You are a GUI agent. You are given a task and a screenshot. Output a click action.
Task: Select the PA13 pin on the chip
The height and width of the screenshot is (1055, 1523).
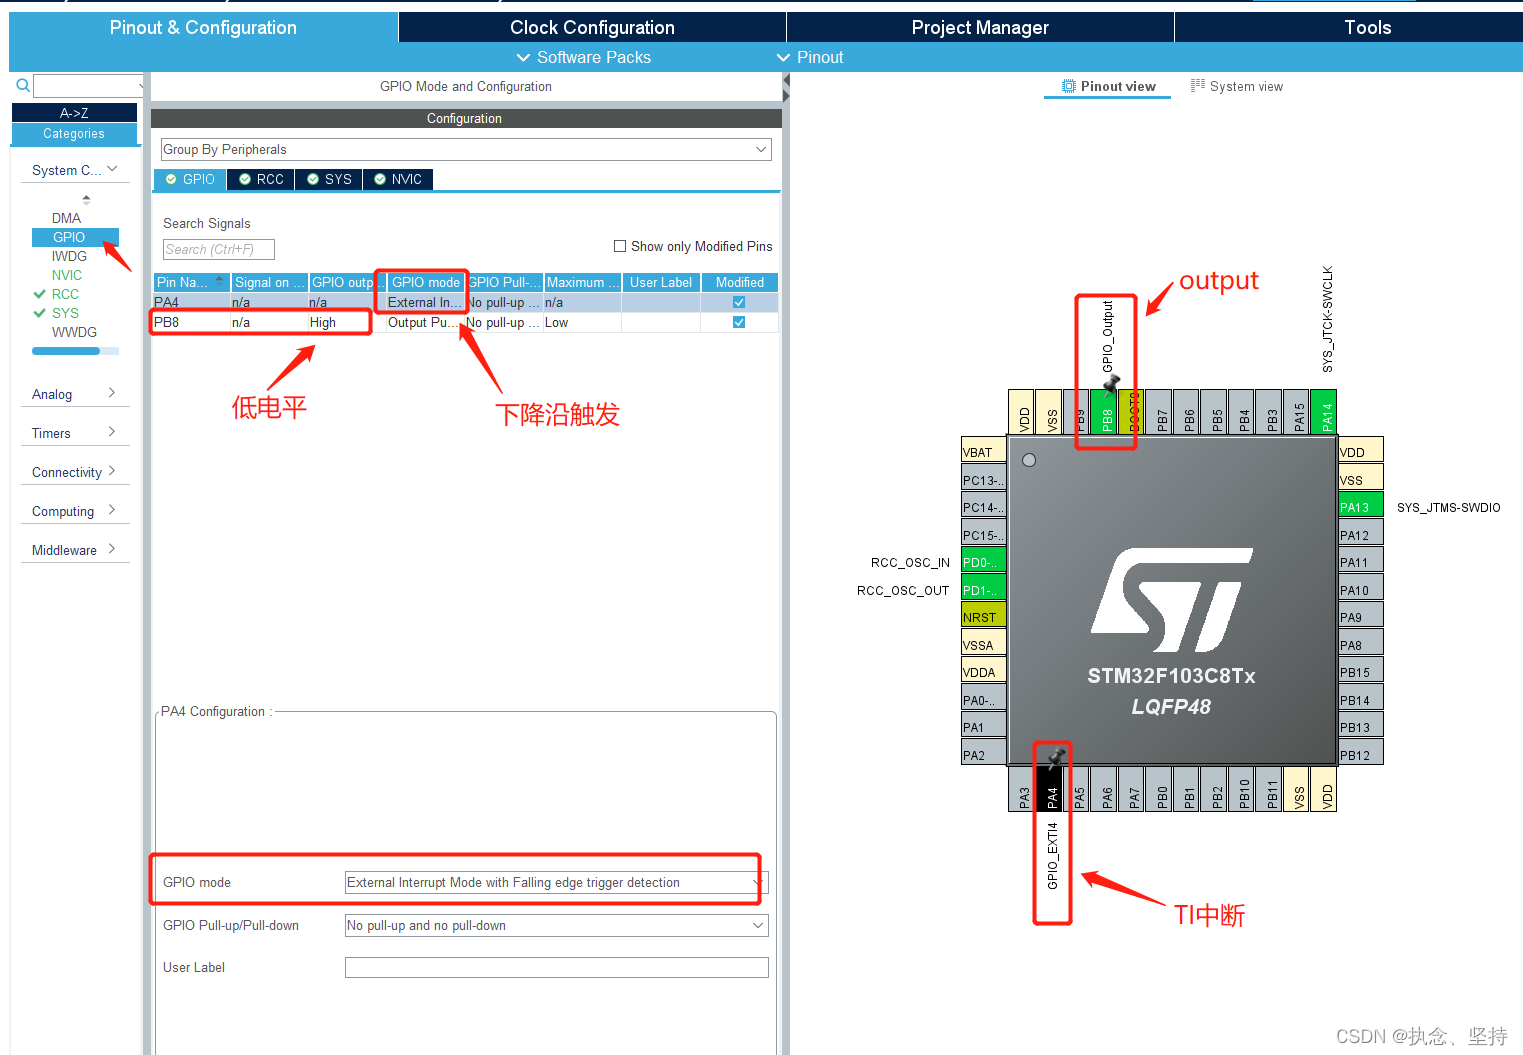click(1361, 505)
